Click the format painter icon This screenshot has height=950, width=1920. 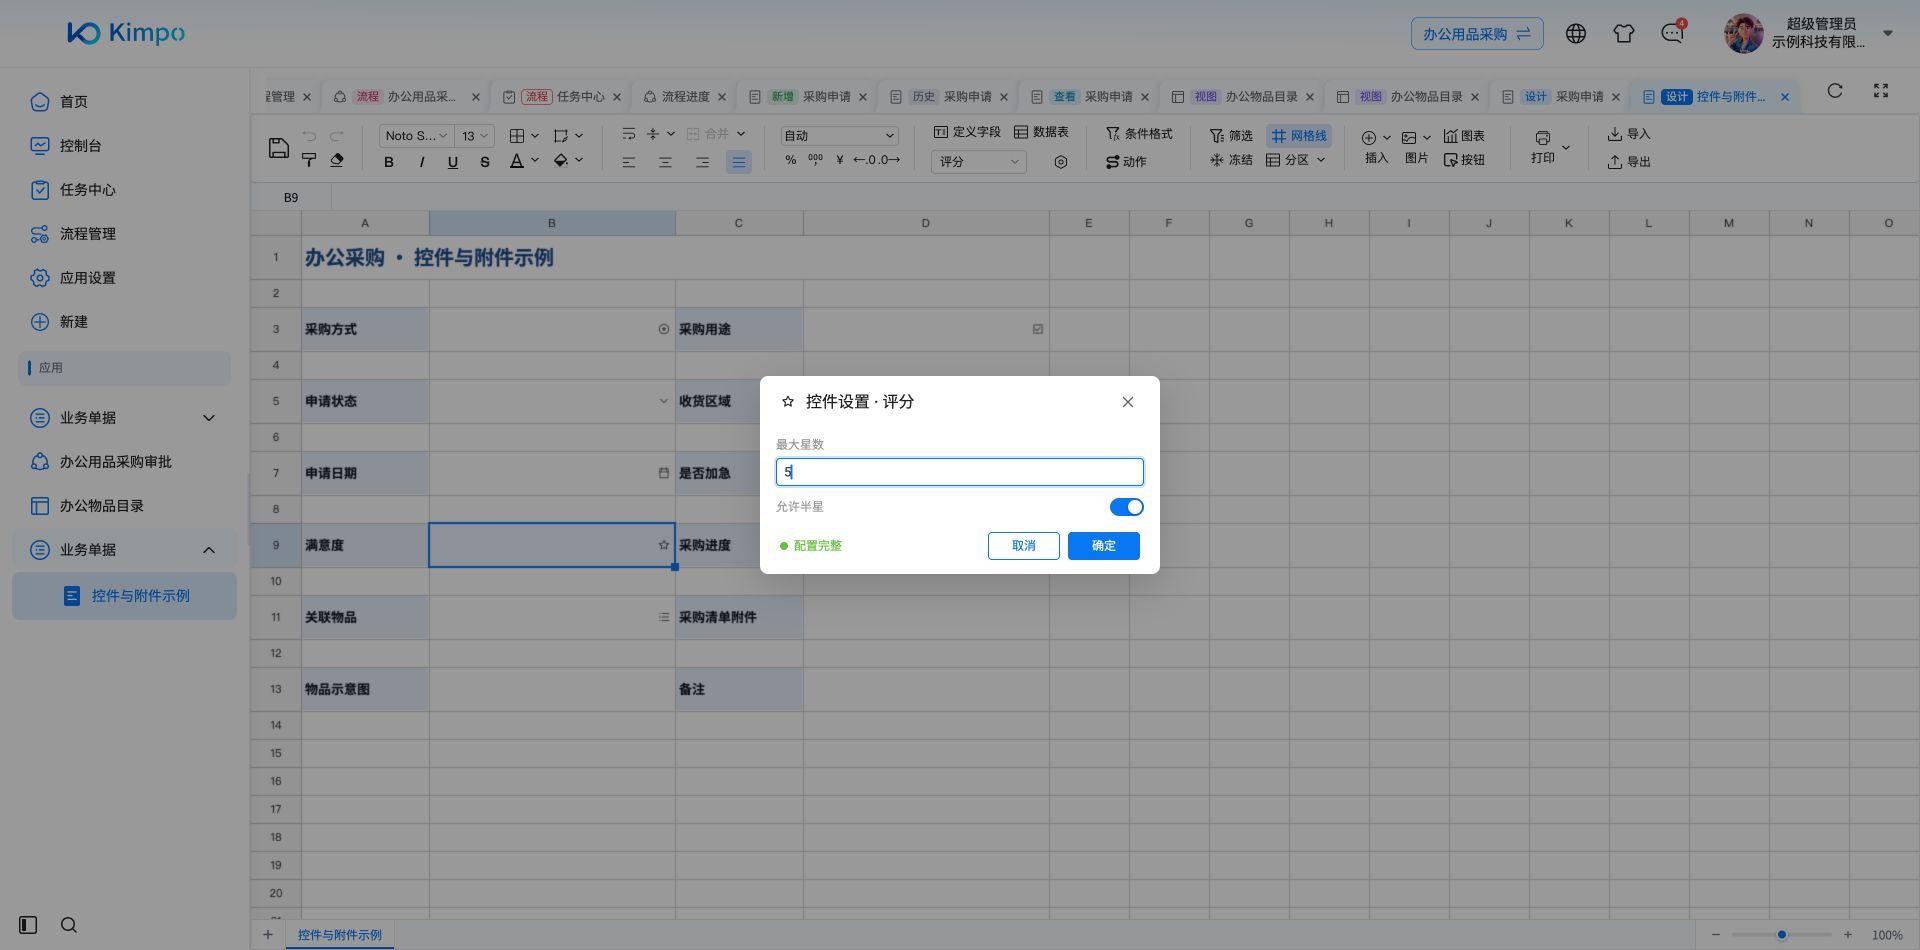[309, 160]
